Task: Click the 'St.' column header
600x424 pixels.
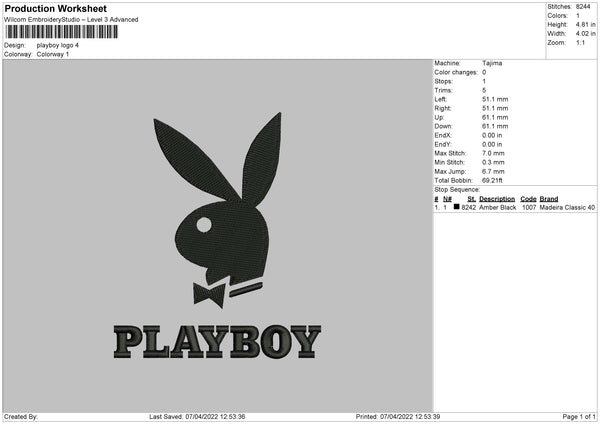Action: (x=471, y=199)
